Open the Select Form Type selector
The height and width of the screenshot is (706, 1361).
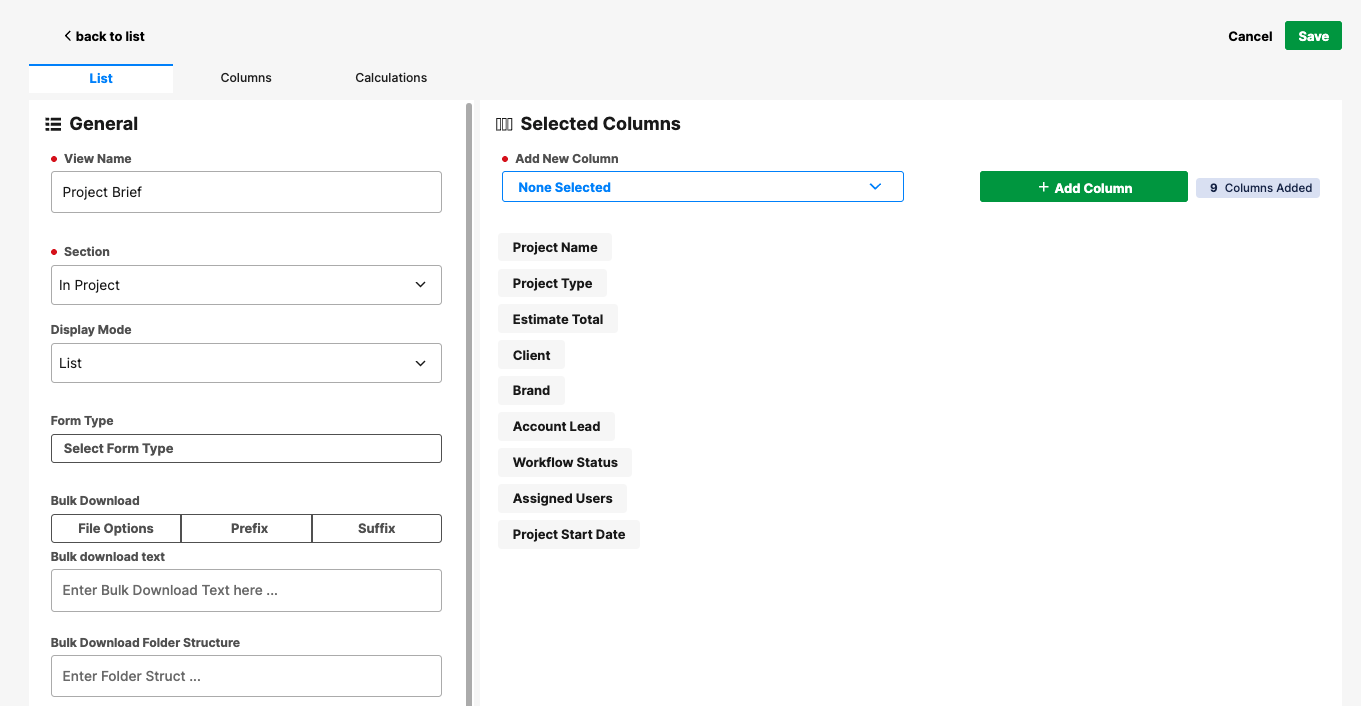(246, 449)
